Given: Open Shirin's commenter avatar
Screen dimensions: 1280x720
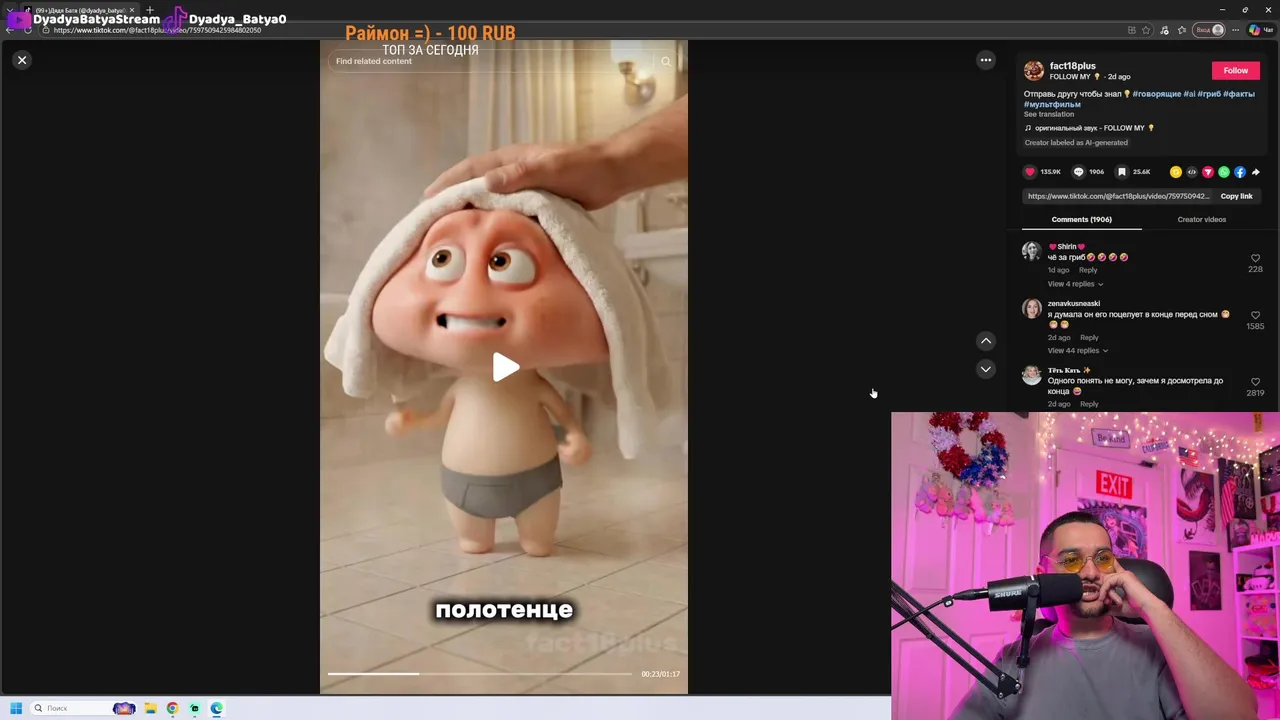Looking at the screenshot, I should point(1031,251).
